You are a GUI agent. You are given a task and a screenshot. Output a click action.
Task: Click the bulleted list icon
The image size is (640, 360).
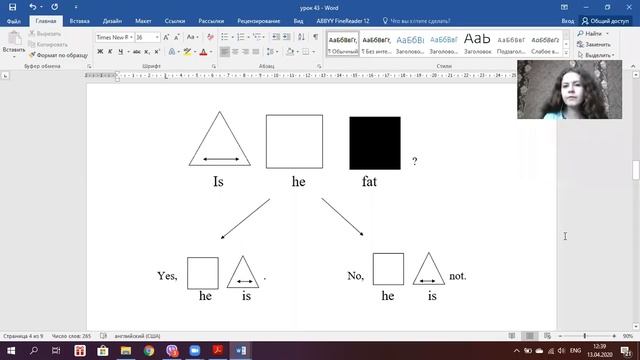click(x=224, y=37)
